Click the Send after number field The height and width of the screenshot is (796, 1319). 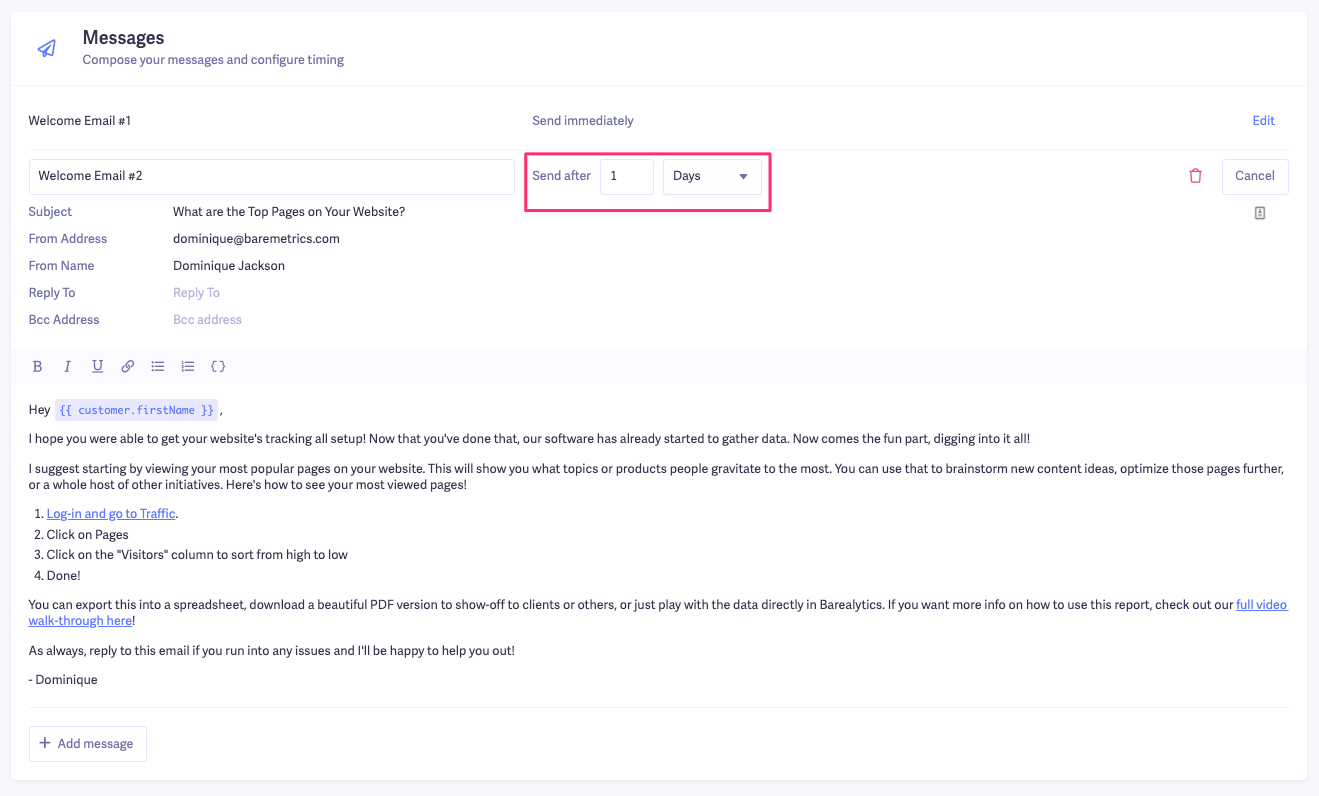coord(626,176)
